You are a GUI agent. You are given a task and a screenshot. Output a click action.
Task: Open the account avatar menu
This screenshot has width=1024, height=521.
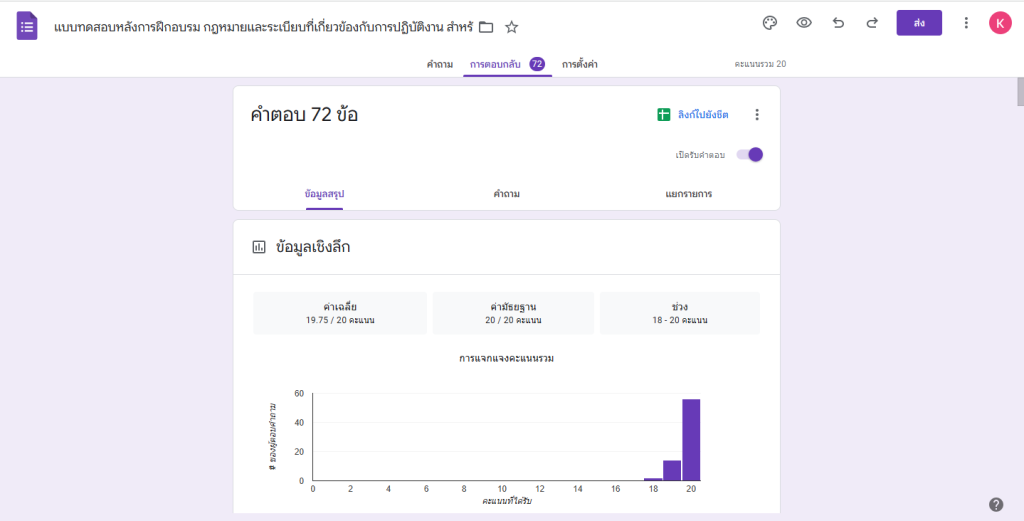pyautogui.click(x=1000, y=23)
